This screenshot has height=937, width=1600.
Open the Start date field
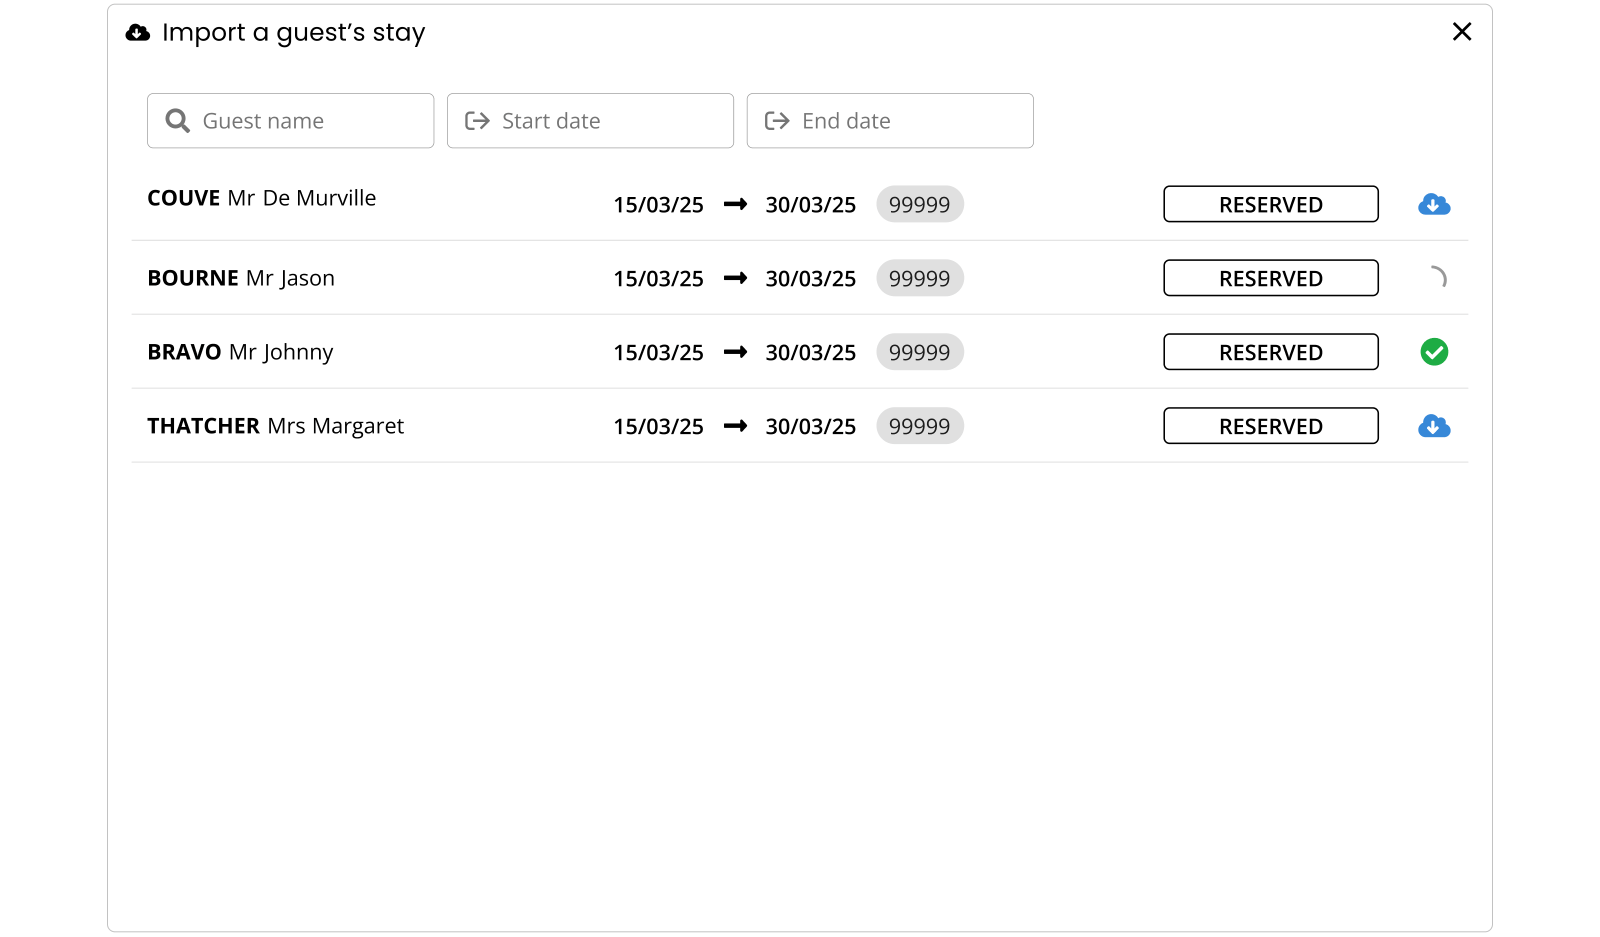tap(590, 121)
